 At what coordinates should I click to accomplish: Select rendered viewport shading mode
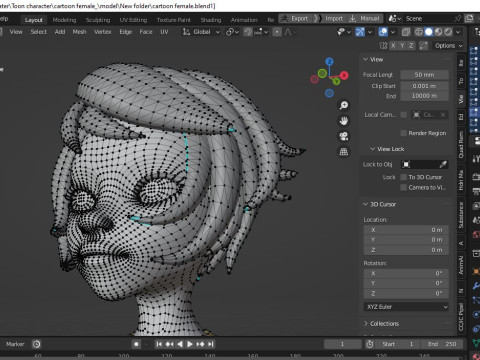pos(448,32)
